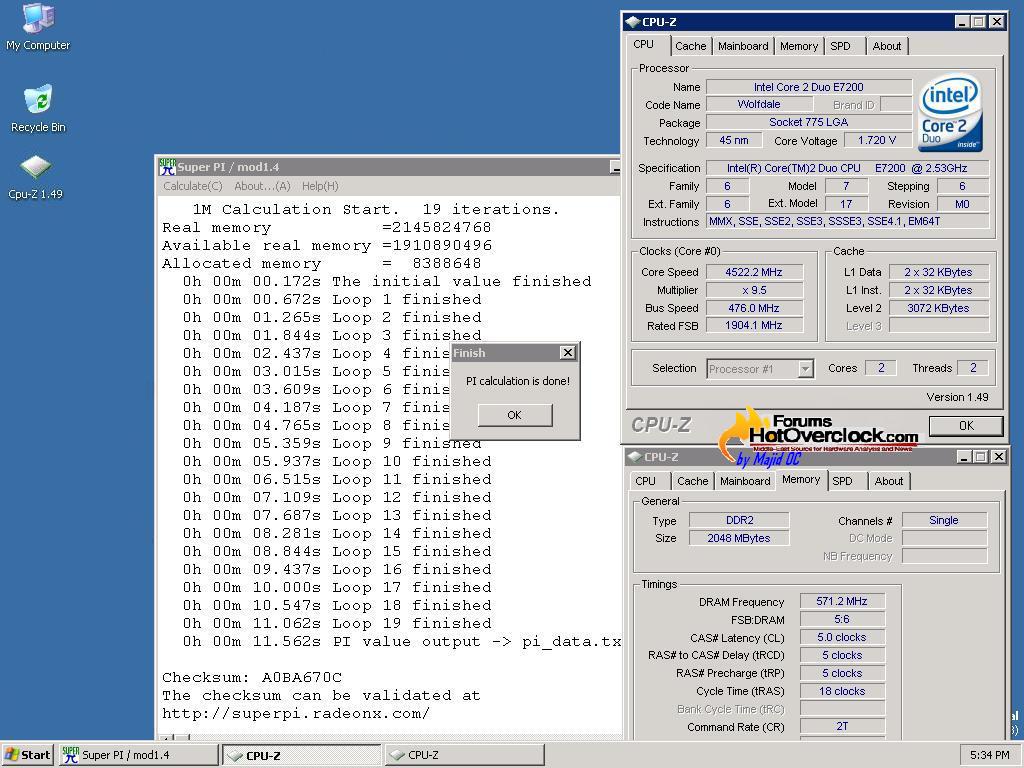This screenshot has width=1024, height=768.
Task: Click the Code Name value Wolfdale
Action: (759, 104)
